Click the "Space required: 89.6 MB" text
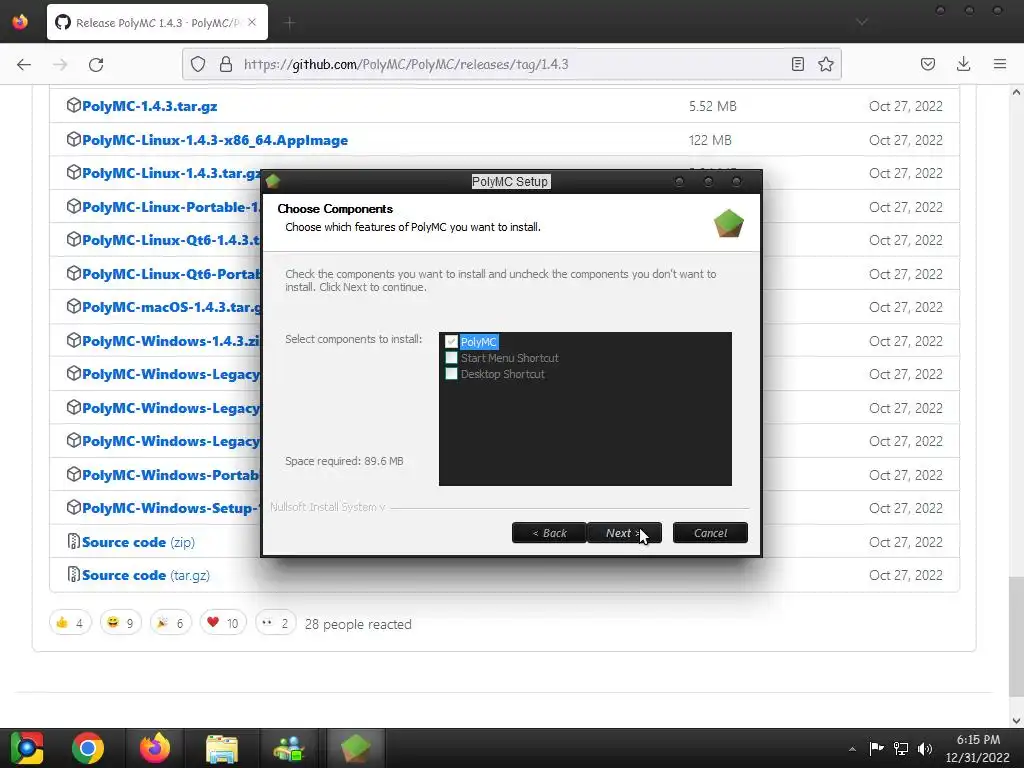The height and width of the screenshot is (768, 1024). tap(344, 461)
